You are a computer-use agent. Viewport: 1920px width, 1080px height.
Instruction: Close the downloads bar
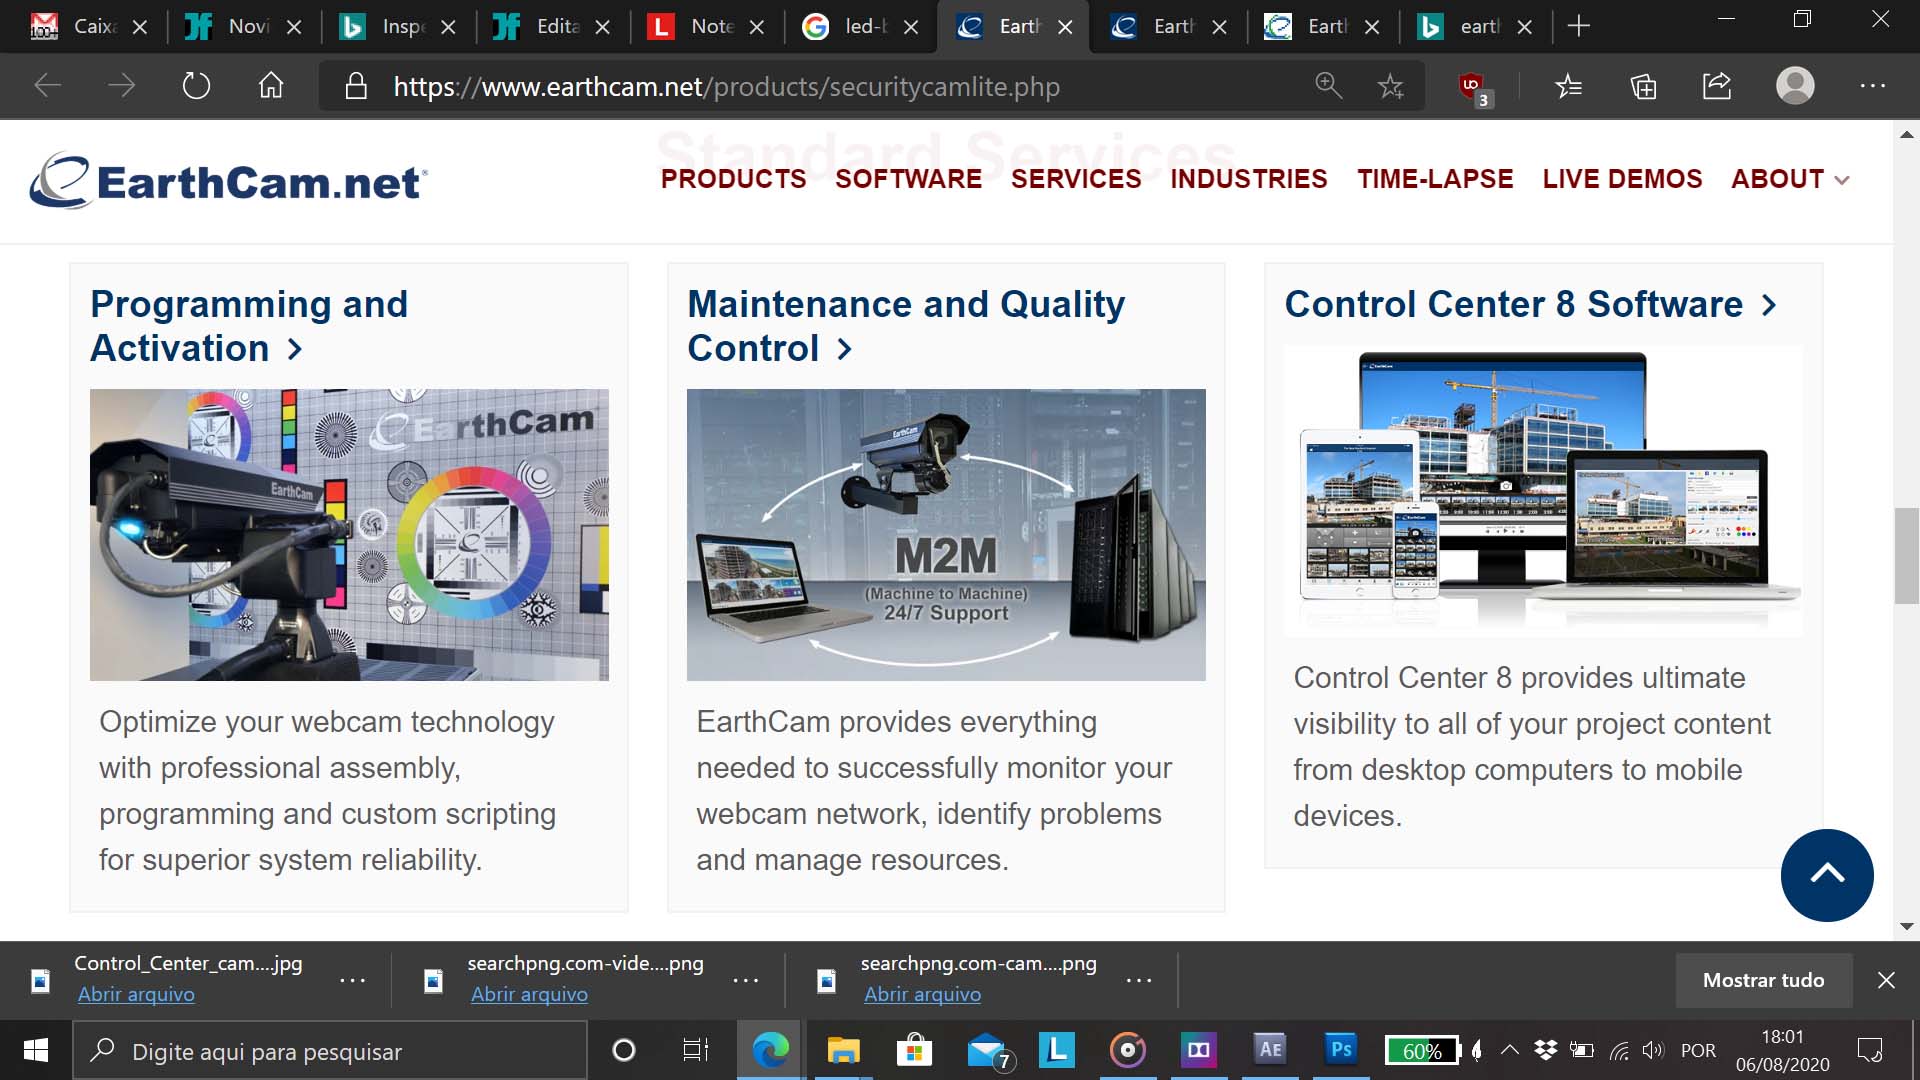(1886, 980)
